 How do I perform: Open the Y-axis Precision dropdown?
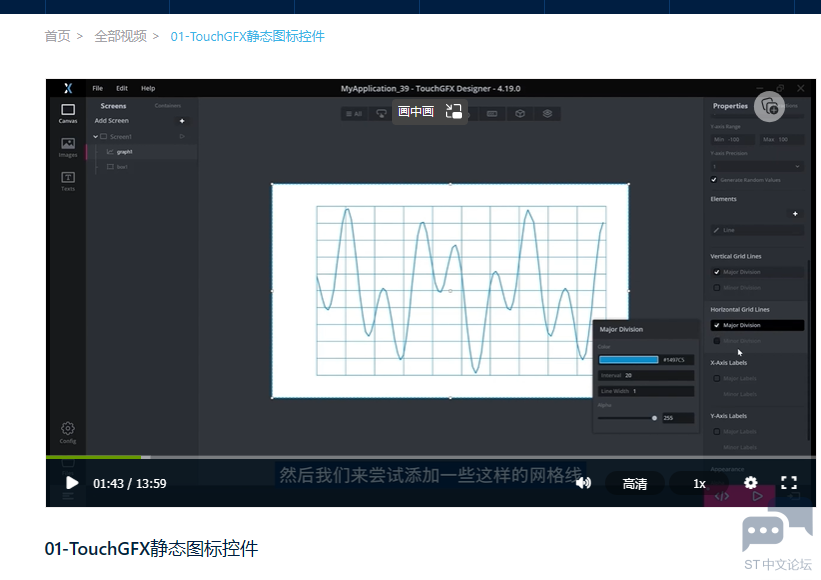[x=757, y=166]
